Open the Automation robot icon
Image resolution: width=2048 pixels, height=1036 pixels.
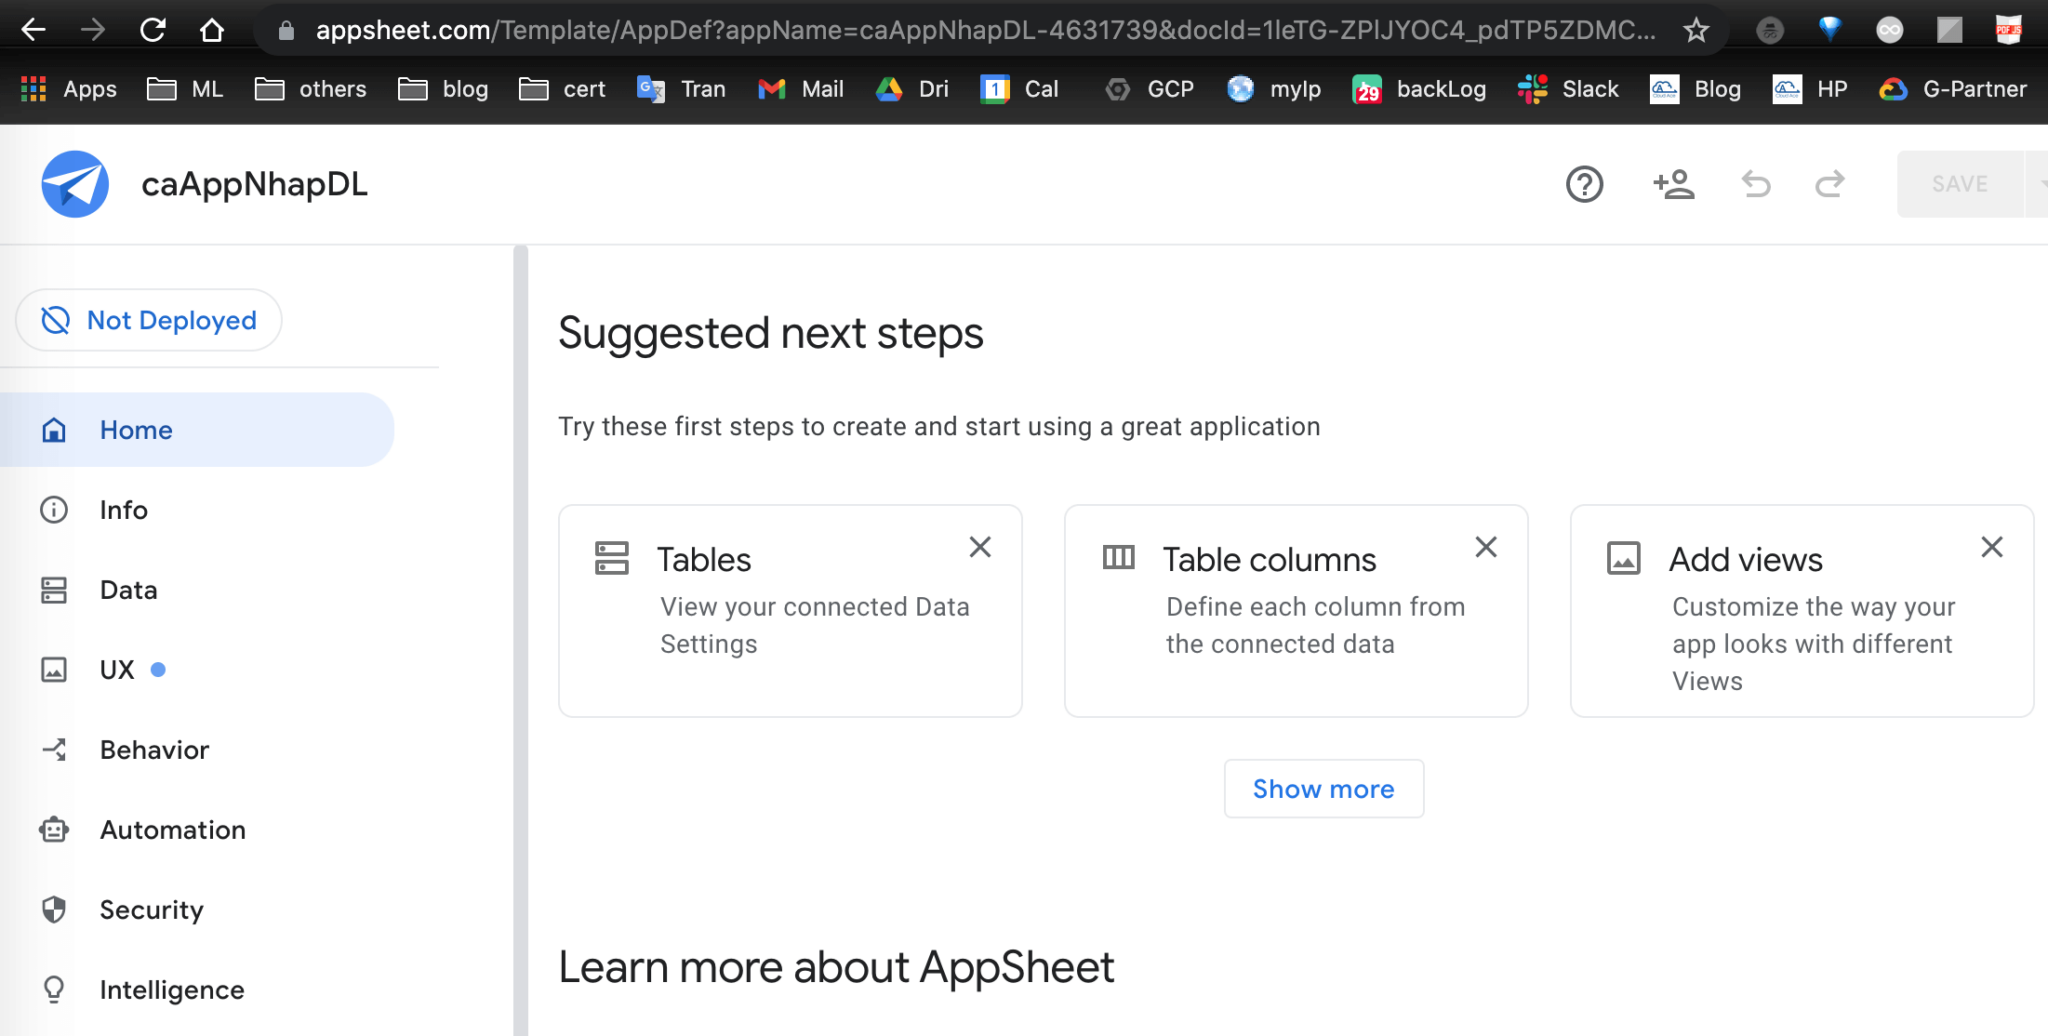[x=53, y=829]
